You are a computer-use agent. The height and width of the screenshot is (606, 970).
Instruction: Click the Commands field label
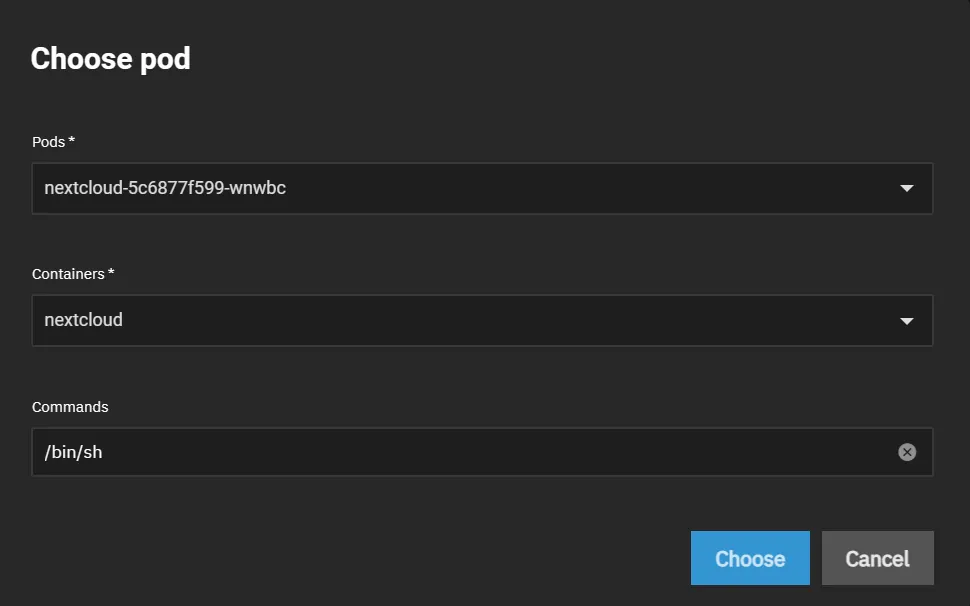point(70,406)
